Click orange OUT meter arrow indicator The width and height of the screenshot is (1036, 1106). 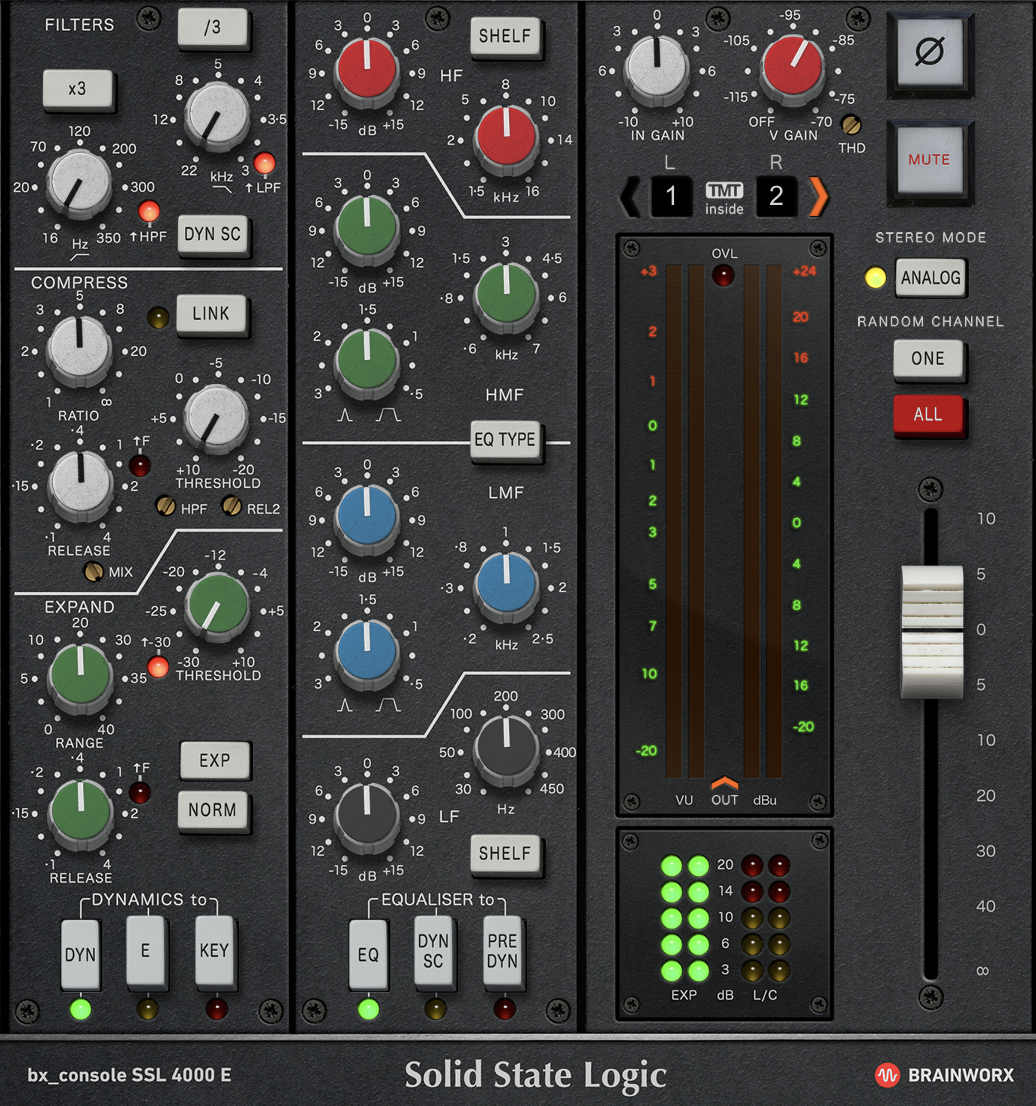(724, 783)
